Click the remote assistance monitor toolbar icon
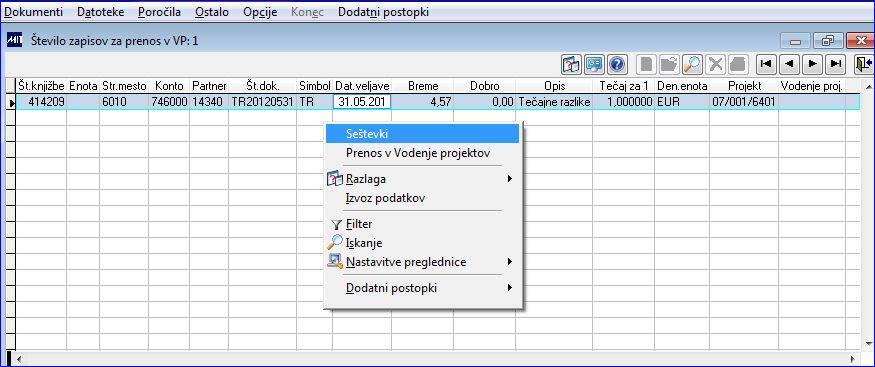The width and height of the screenshot is (875, 367). (594, 64)
